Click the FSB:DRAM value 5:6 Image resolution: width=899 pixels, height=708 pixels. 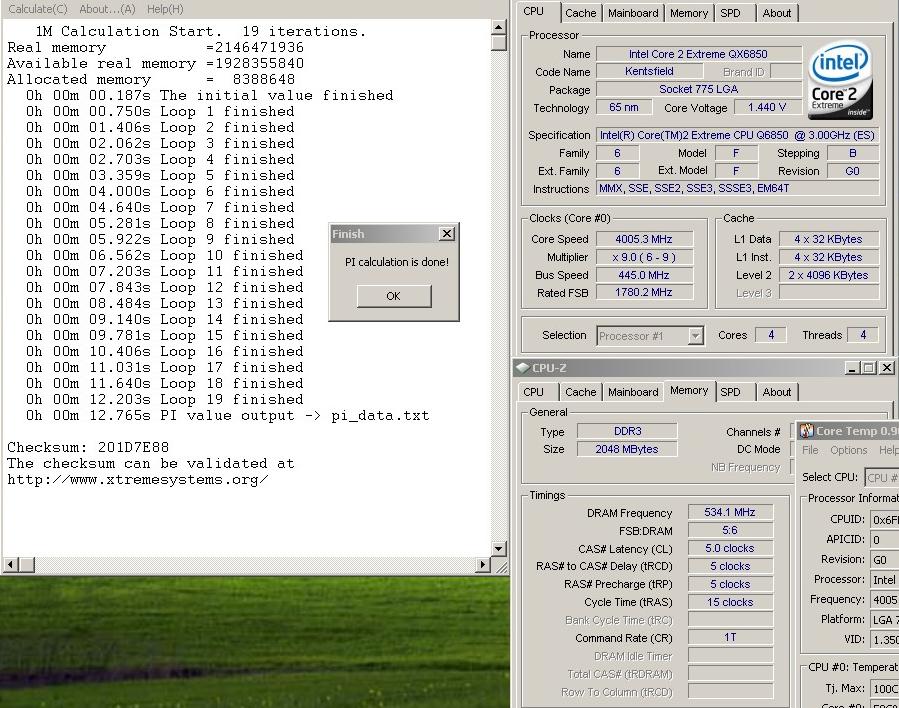[730, 530]
